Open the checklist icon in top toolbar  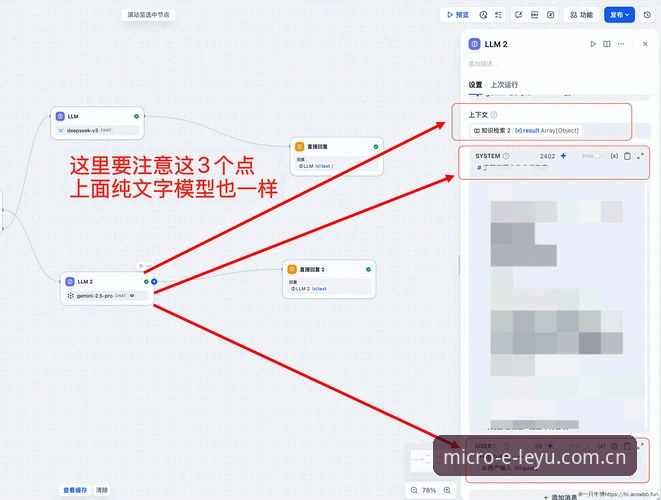coord(498,15)
